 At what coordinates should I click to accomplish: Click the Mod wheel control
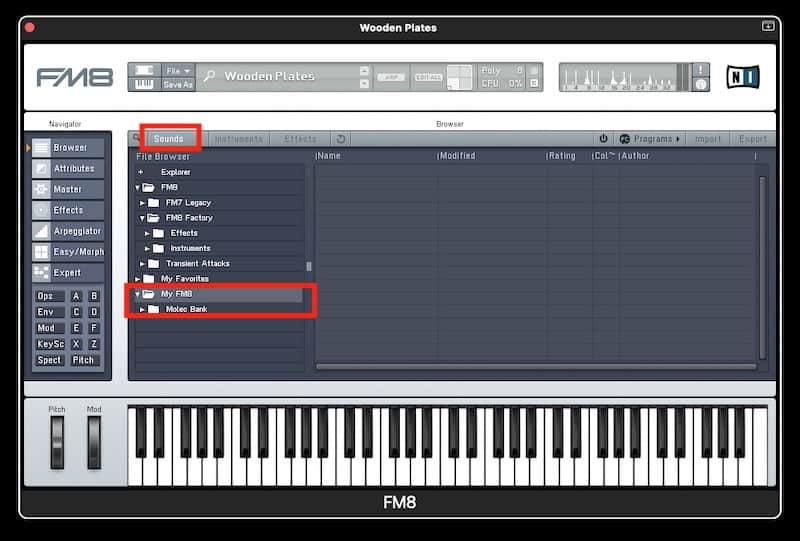(94, 442)
